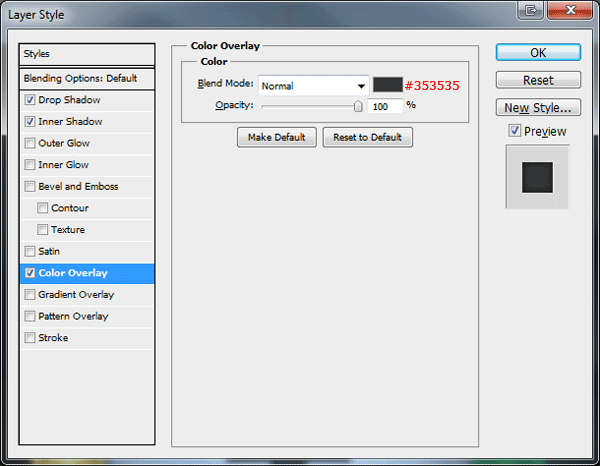The height and width of the screenshot is (466, 600).
Task: Click the Opacity percentage input field
Action: (x=385, y=106)
